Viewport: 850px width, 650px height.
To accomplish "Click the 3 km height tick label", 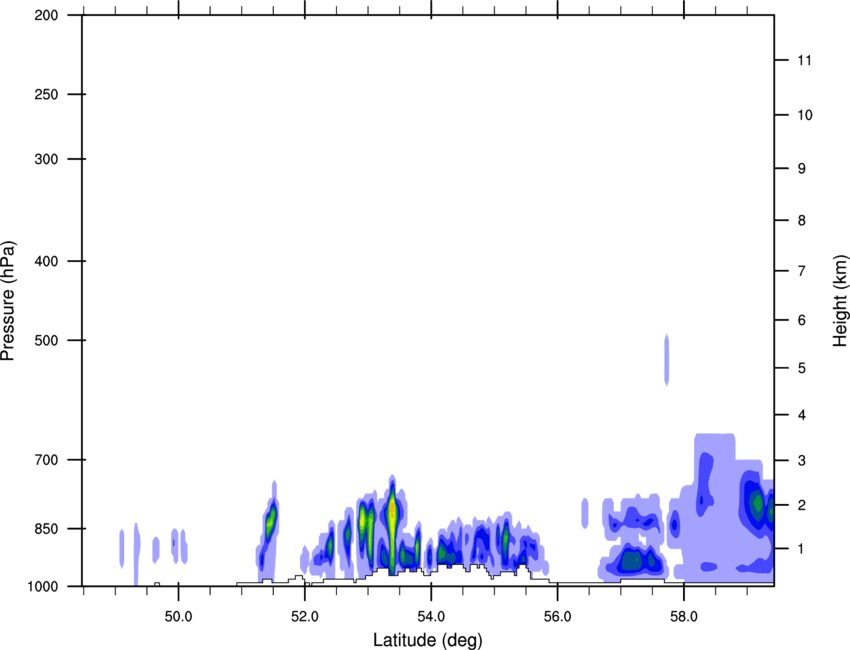I will tap(802, 461).
